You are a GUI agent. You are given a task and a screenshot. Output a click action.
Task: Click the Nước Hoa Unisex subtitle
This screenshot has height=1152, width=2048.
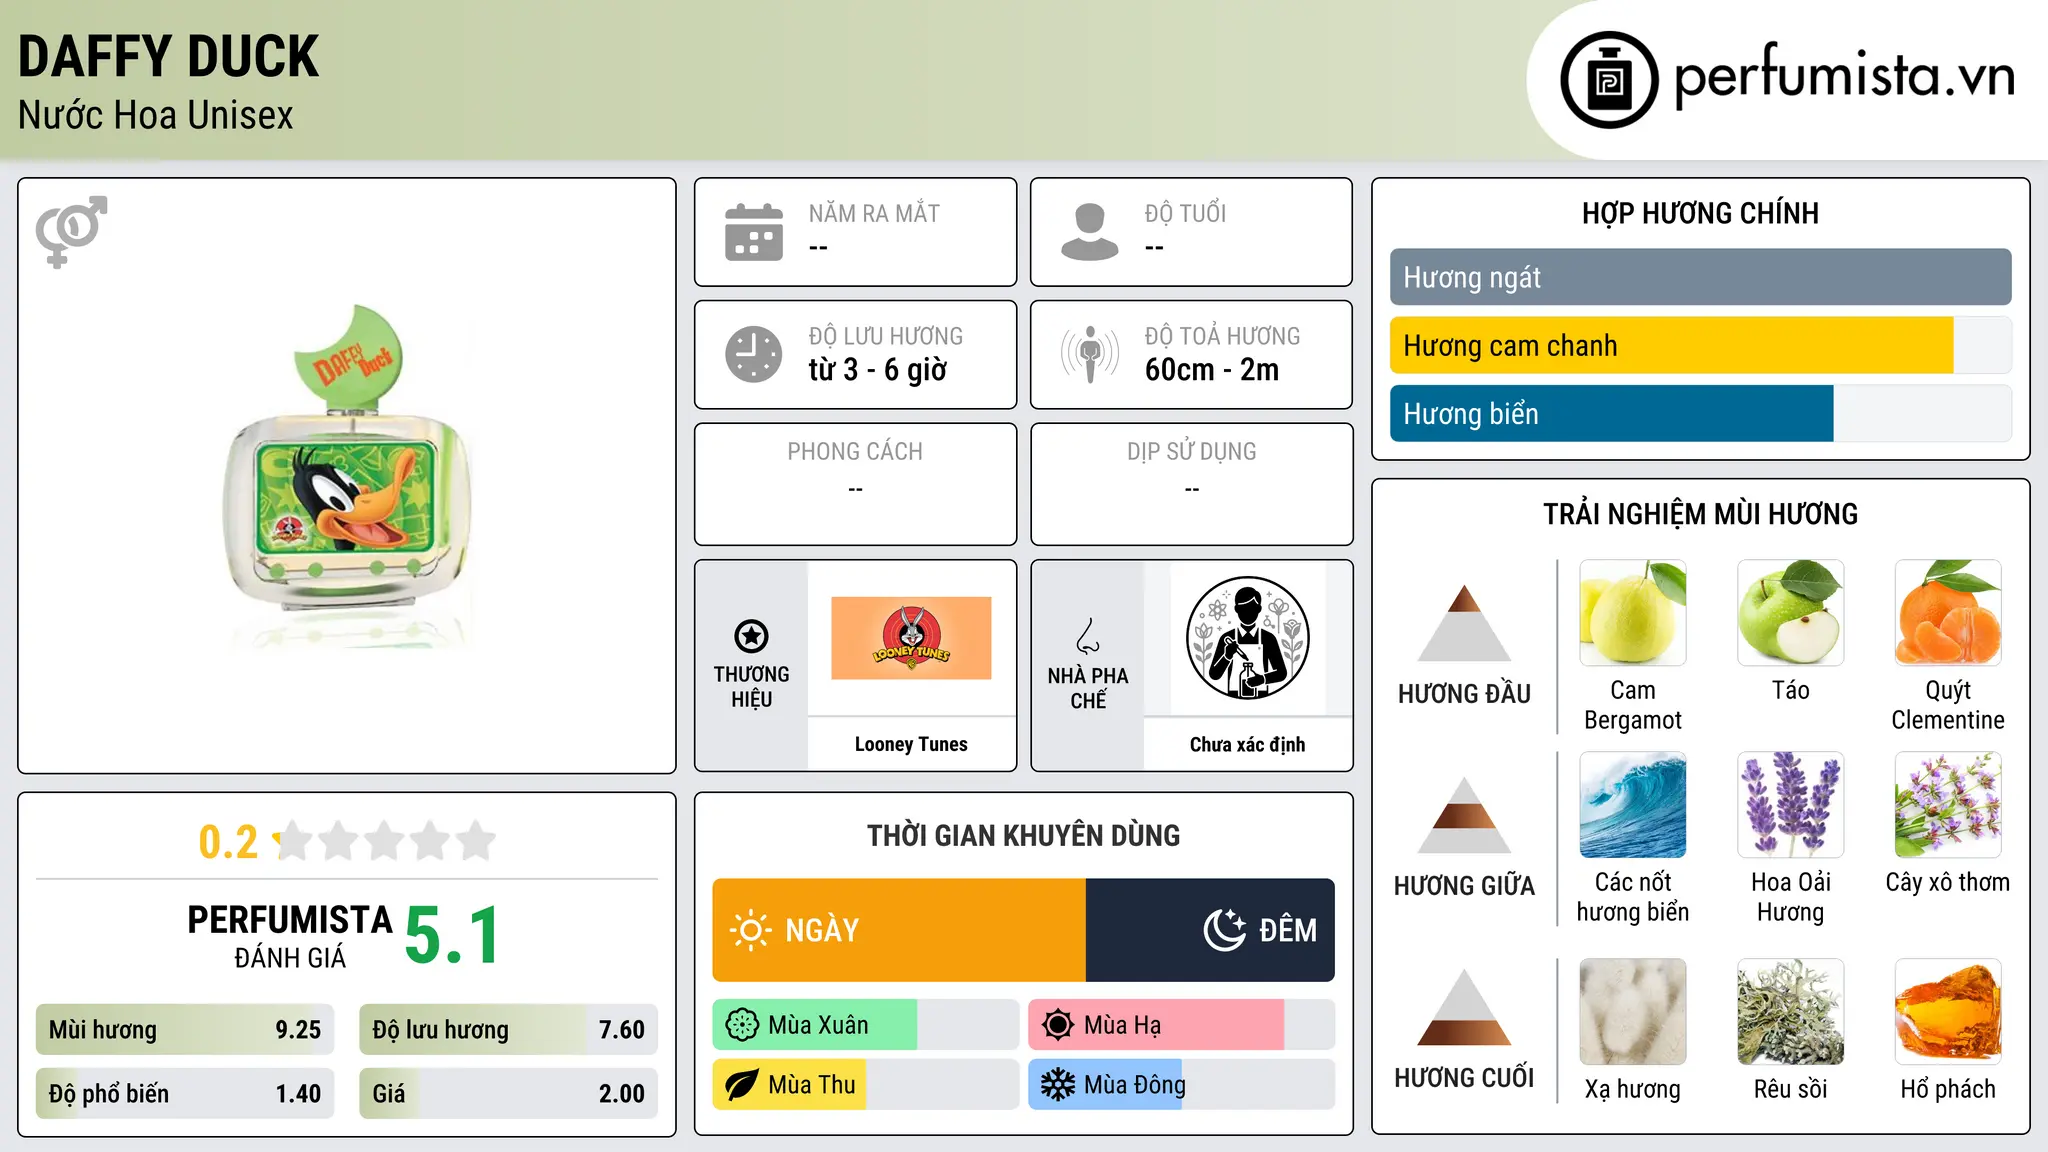pyautogui.click(x=156, y=115)
